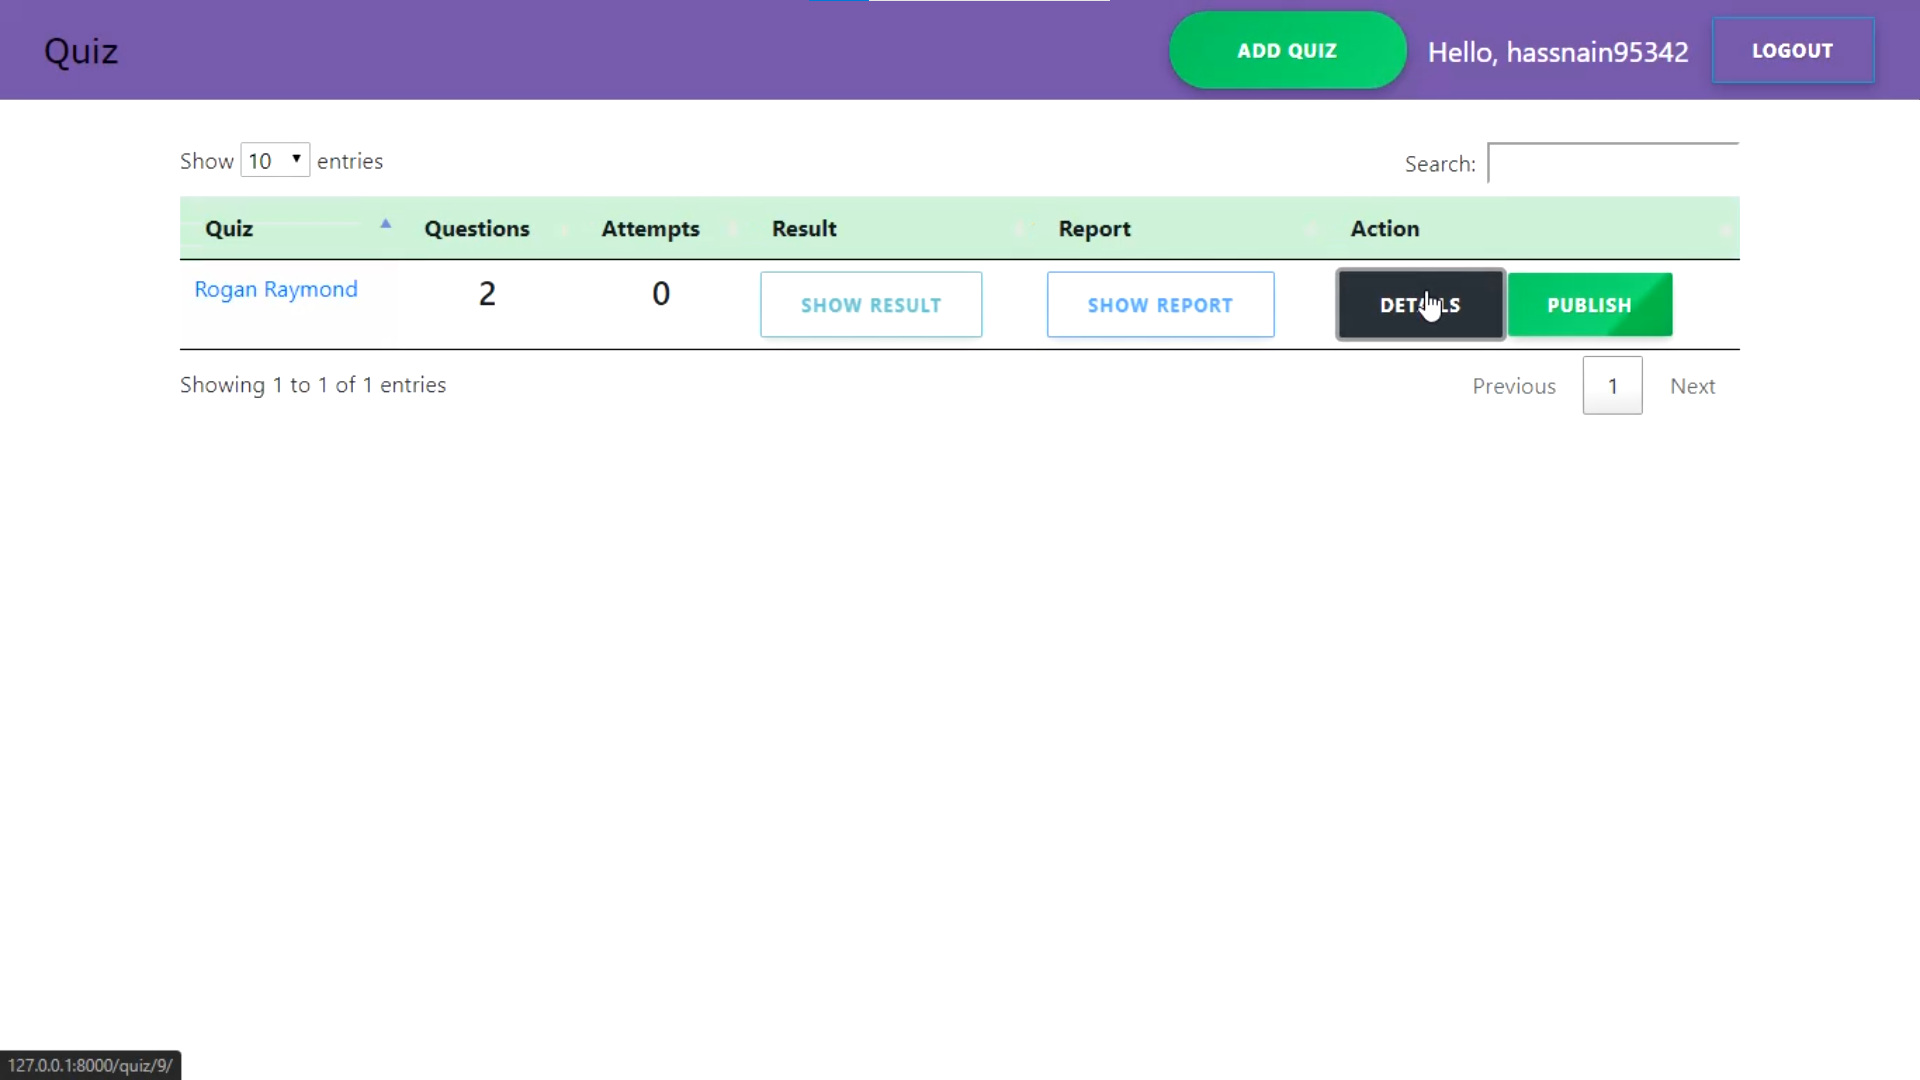Click SHOW RESULT for Rogan Raymond
The height and width of the screenshot is (1080, 1920).
click(x=870, y=305)
